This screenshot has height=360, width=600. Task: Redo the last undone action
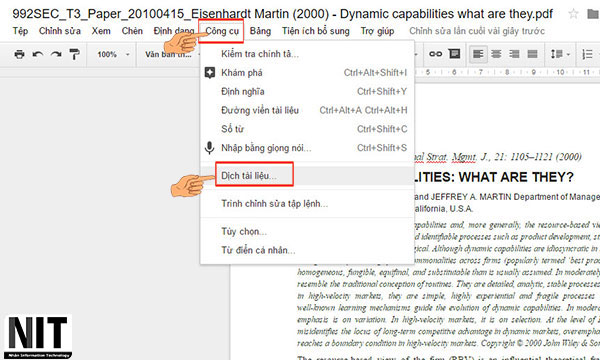pos(56,54)
